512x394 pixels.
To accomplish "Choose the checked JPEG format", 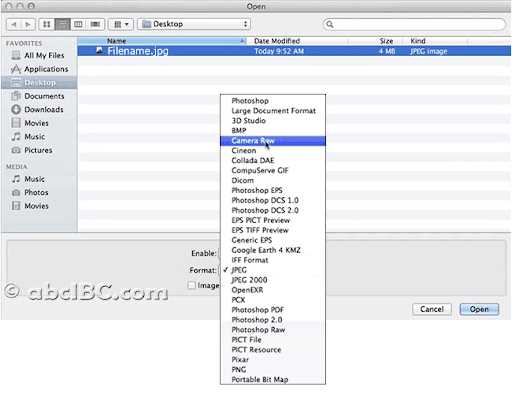I will tap(273, 270).
